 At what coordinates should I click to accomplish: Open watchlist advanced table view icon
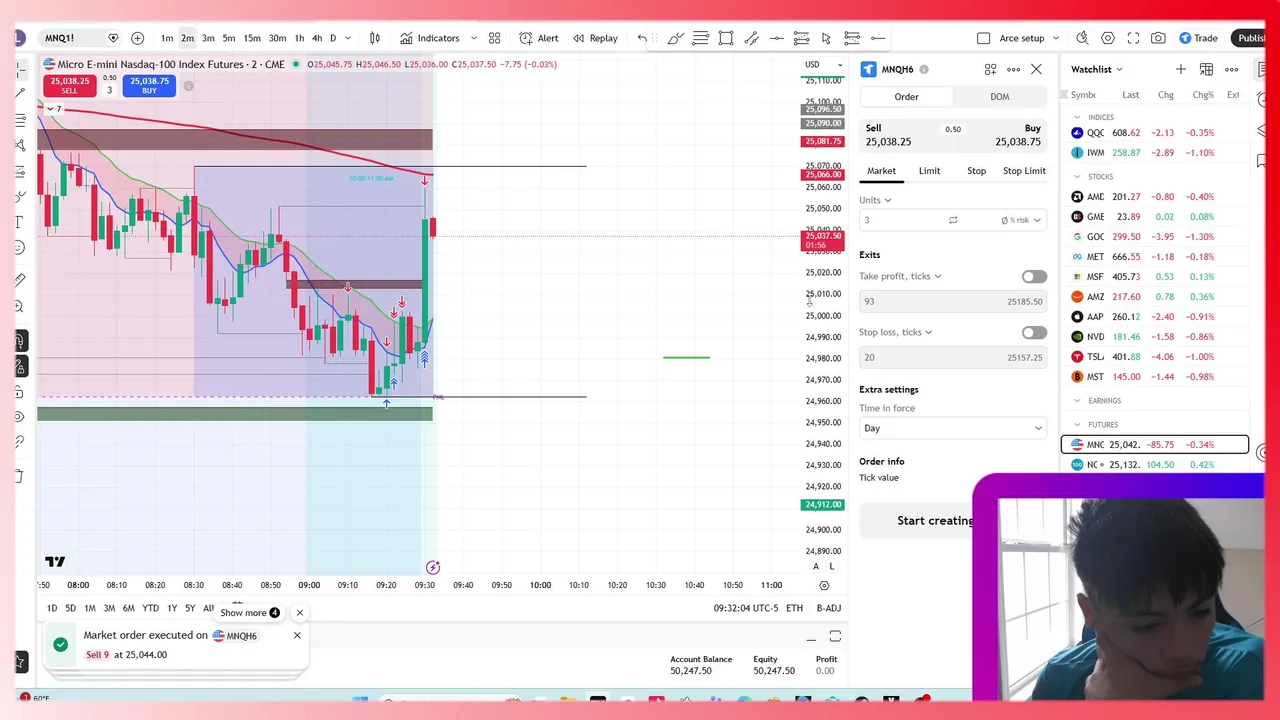1206,69
